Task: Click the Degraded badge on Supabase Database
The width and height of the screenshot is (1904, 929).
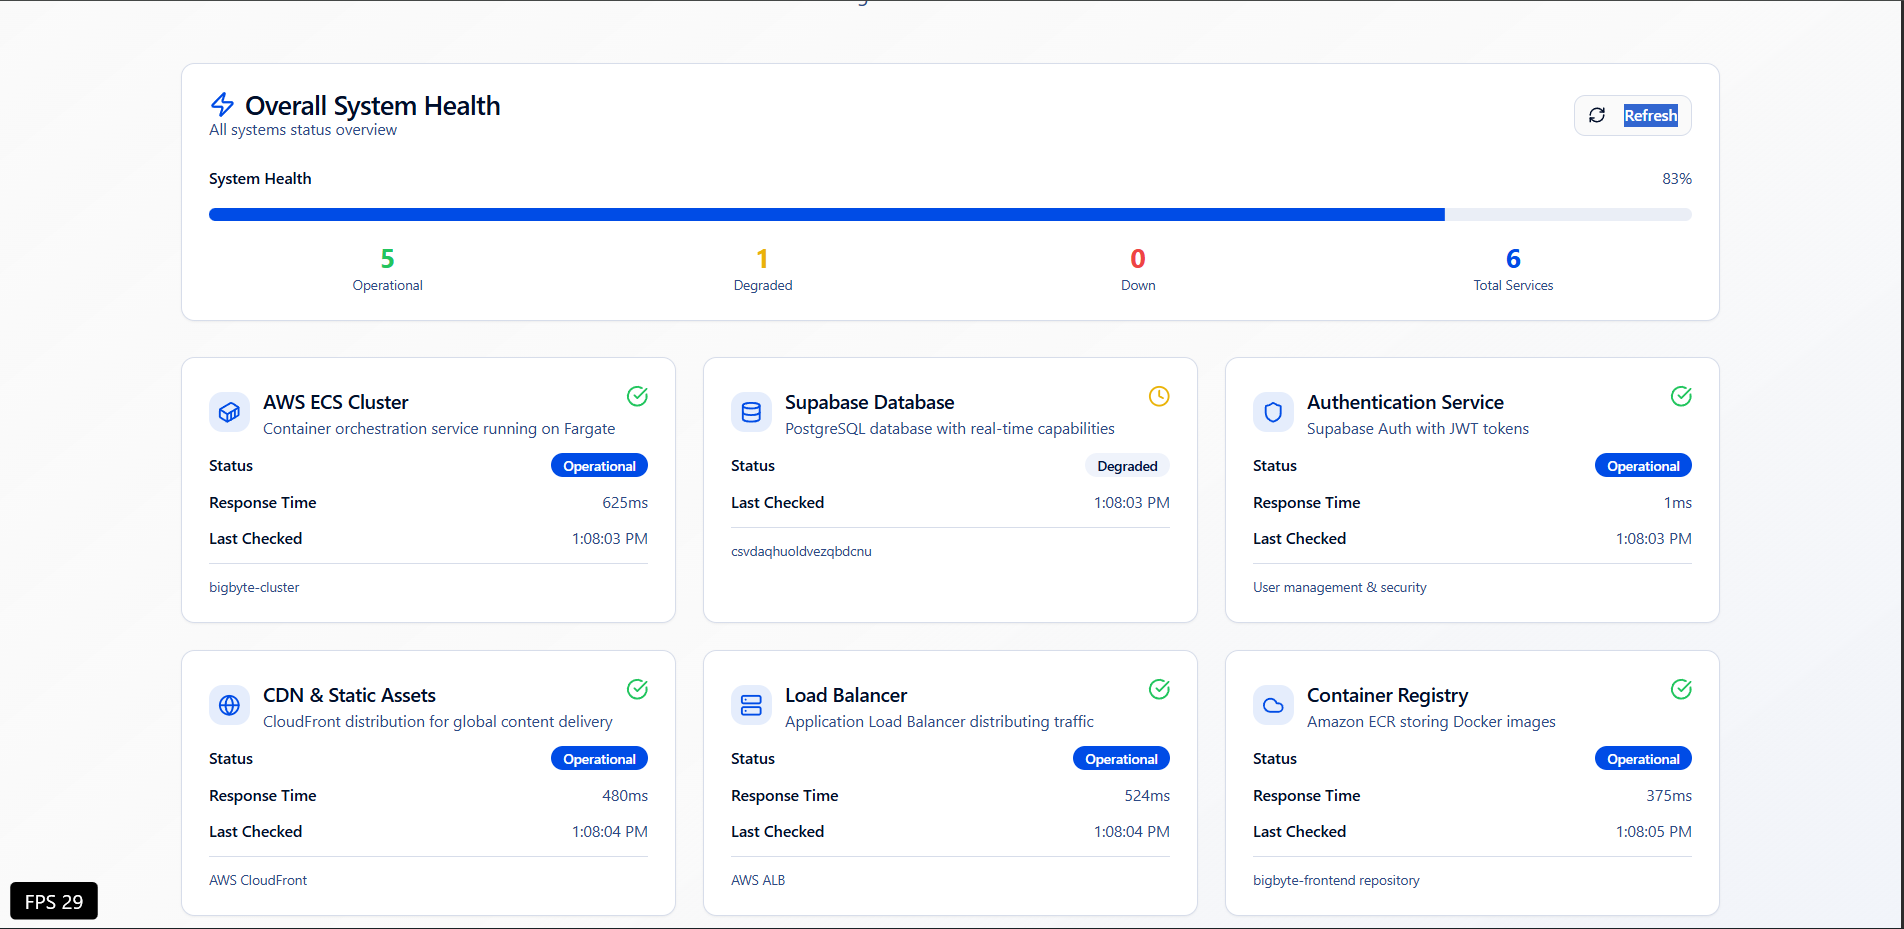Action: click(1127, 466)
